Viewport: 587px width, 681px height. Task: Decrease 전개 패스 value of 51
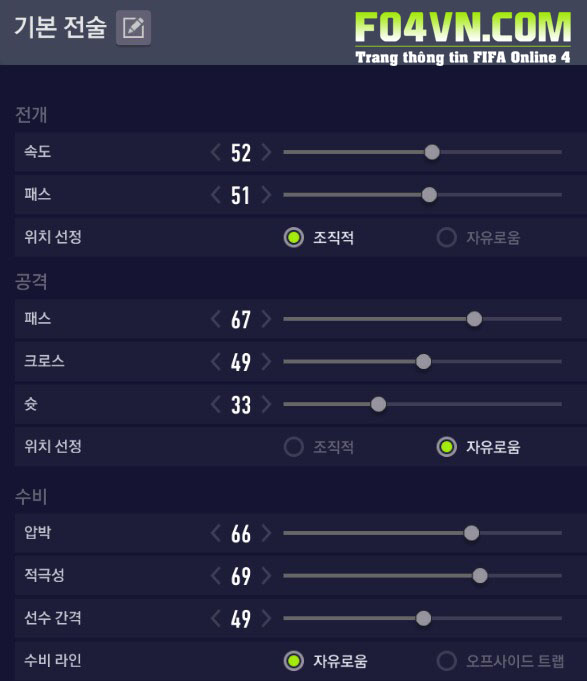[x=216, y=195]
